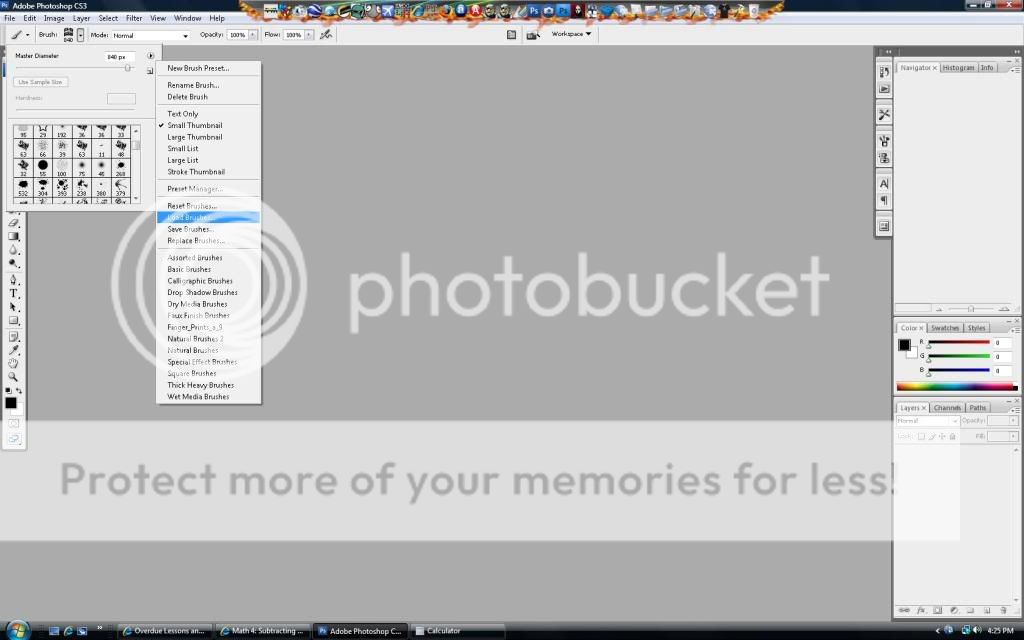The image size is (1024, 640).
Task: Toggle Quick Mask mode icon
Action: [x=14, y=424]
